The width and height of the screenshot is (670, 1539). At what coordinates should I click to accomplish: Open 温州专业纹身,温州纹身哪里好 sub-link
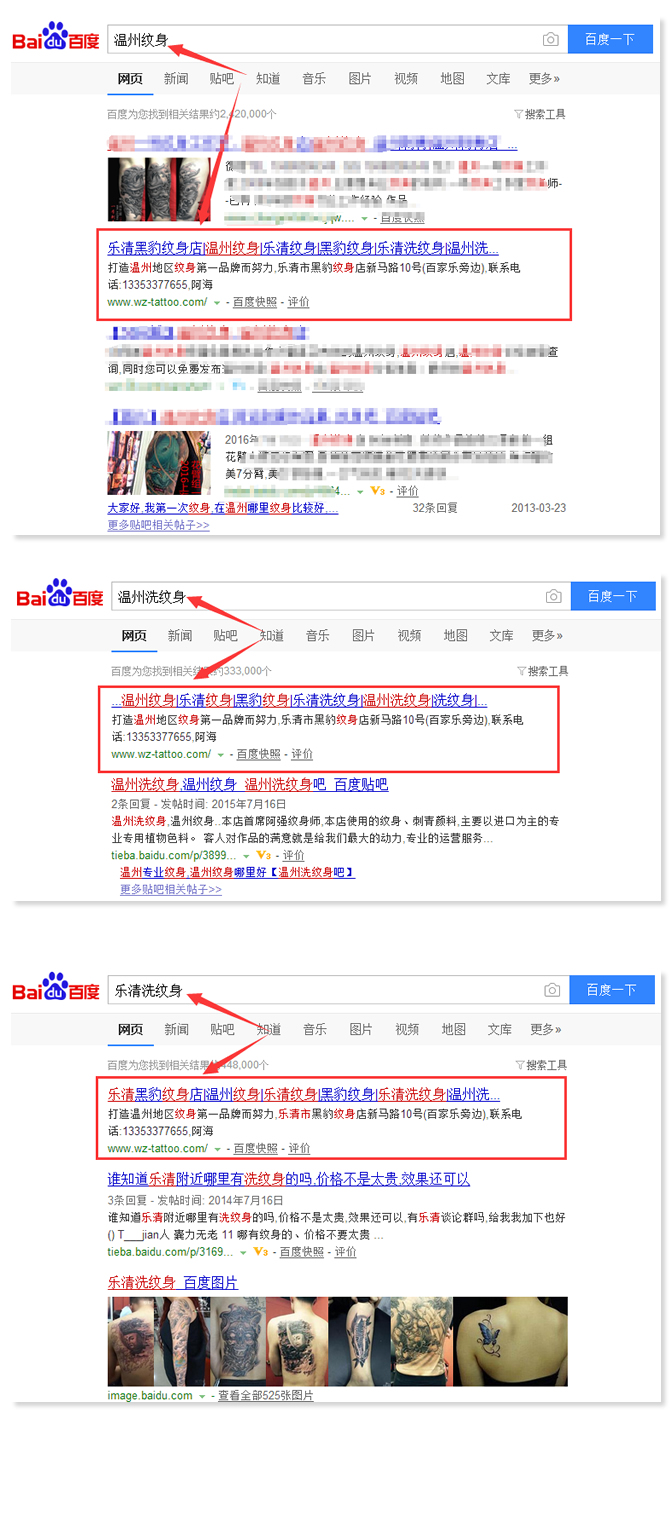[237, 873]
